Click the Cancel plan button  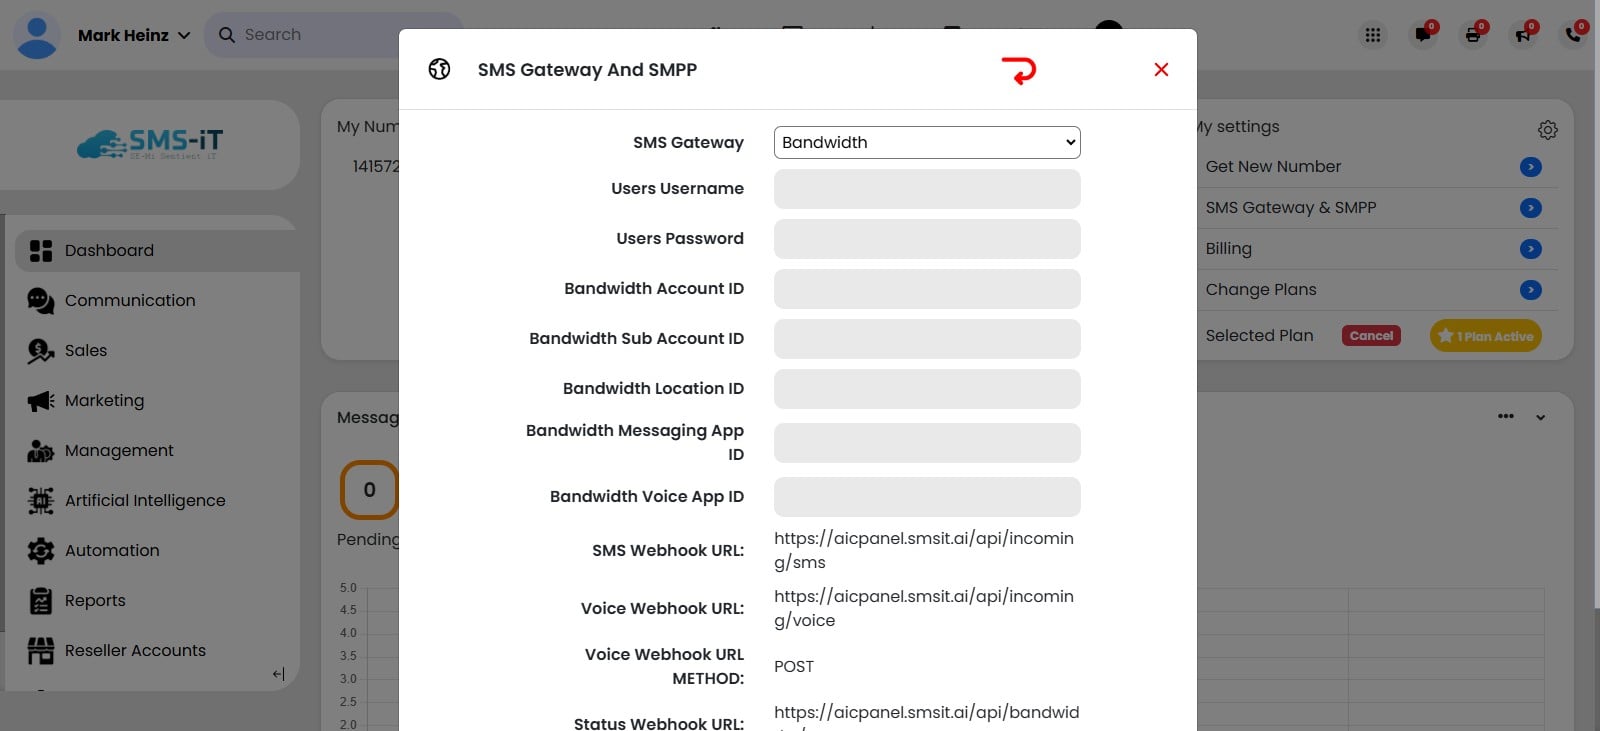tap(1371, 336)
